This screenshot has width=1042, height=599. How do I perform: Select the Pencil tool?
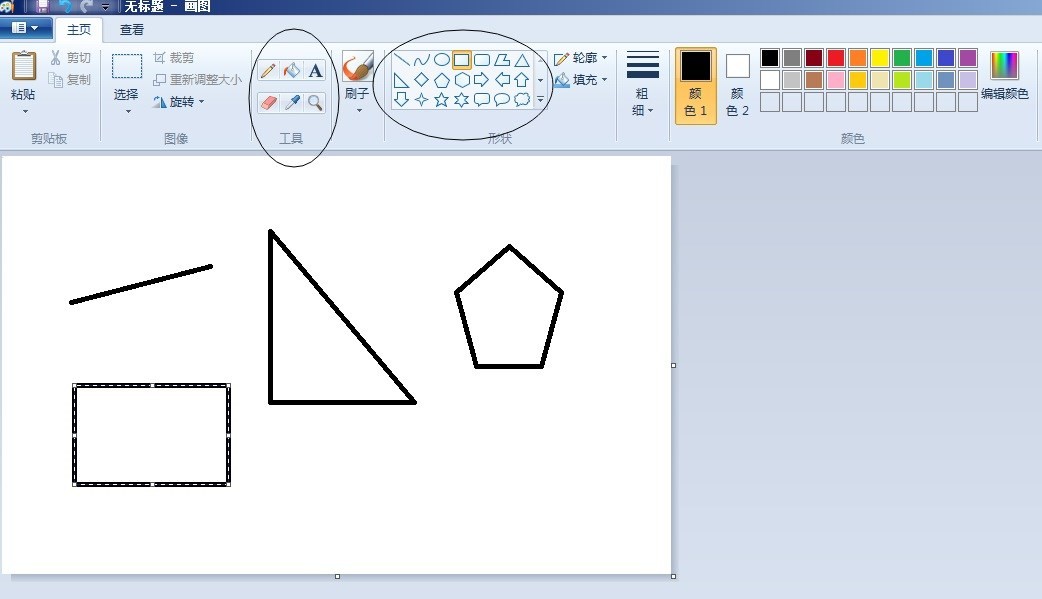[266, 71]
